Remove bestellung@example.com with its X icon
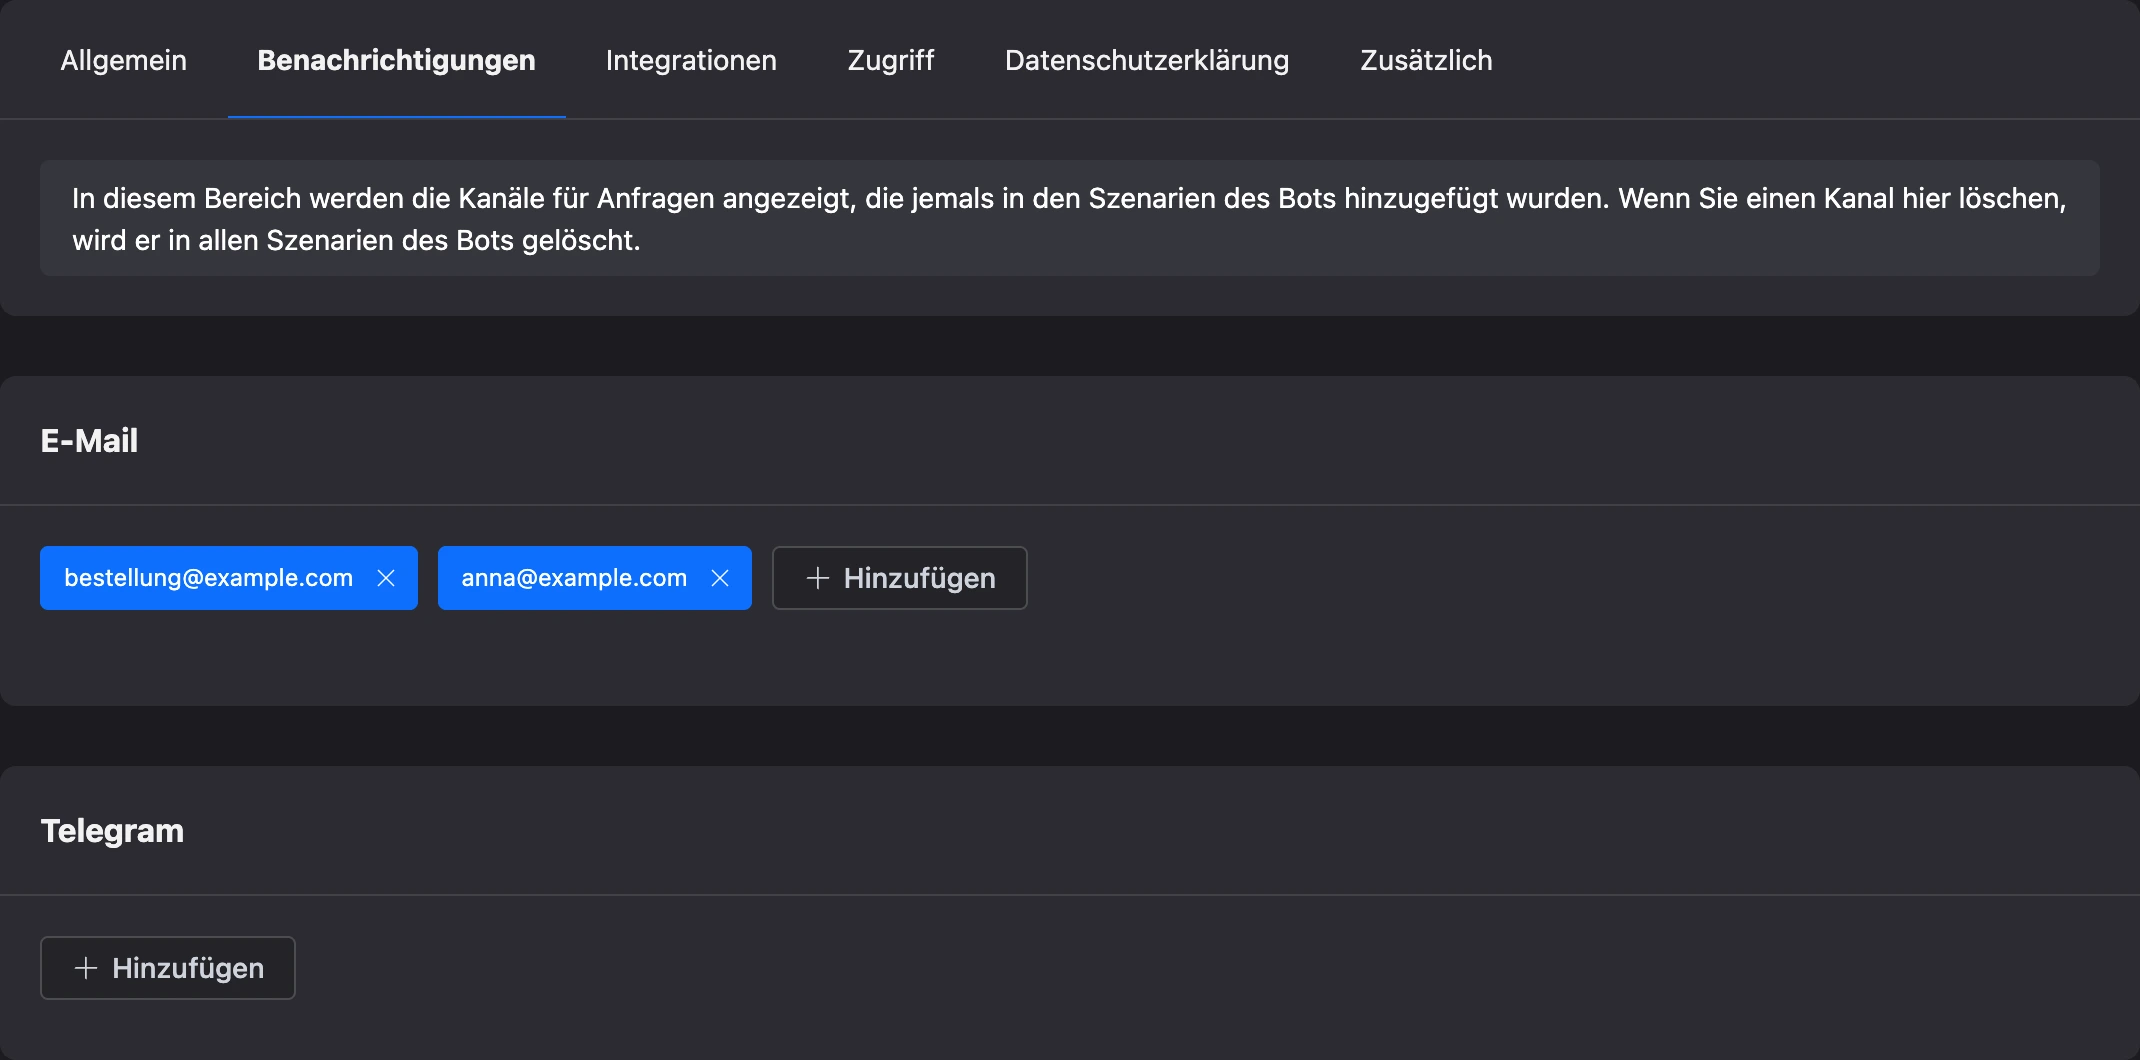 386,578
